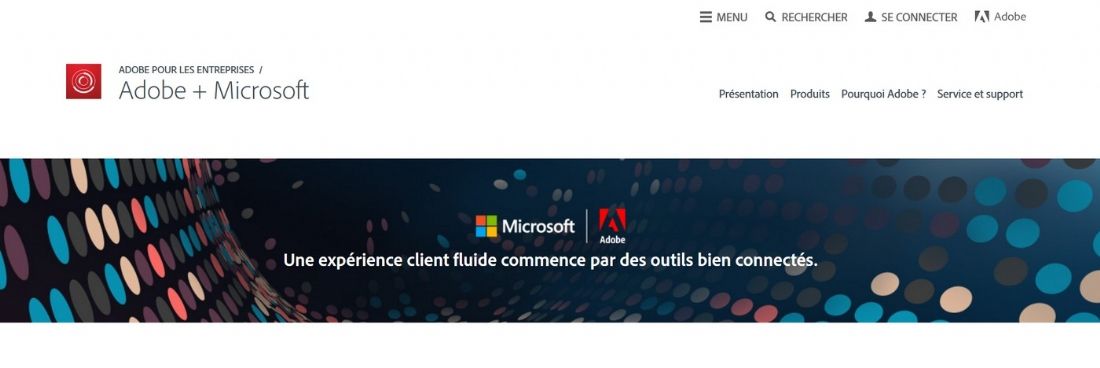The image size is (1100, 368).
Task: Click the MENU text label
Action: 732,18
